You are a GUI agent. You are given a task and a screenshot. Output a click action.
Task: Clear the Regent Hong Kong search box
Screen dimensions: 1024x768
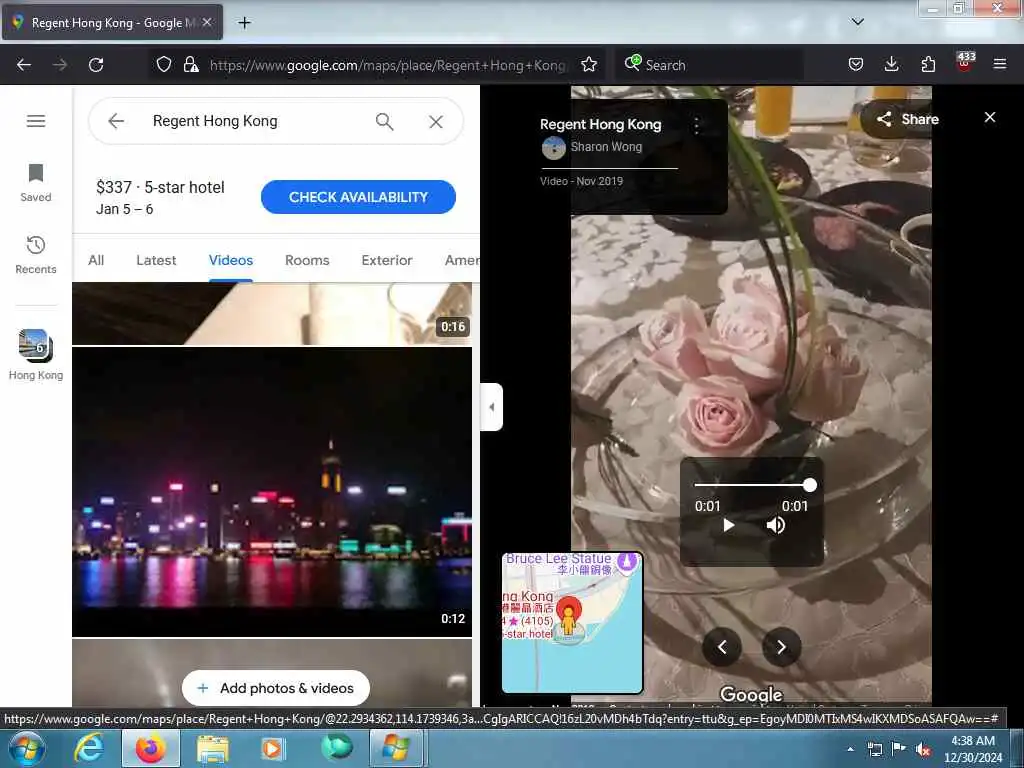[436, 121]
